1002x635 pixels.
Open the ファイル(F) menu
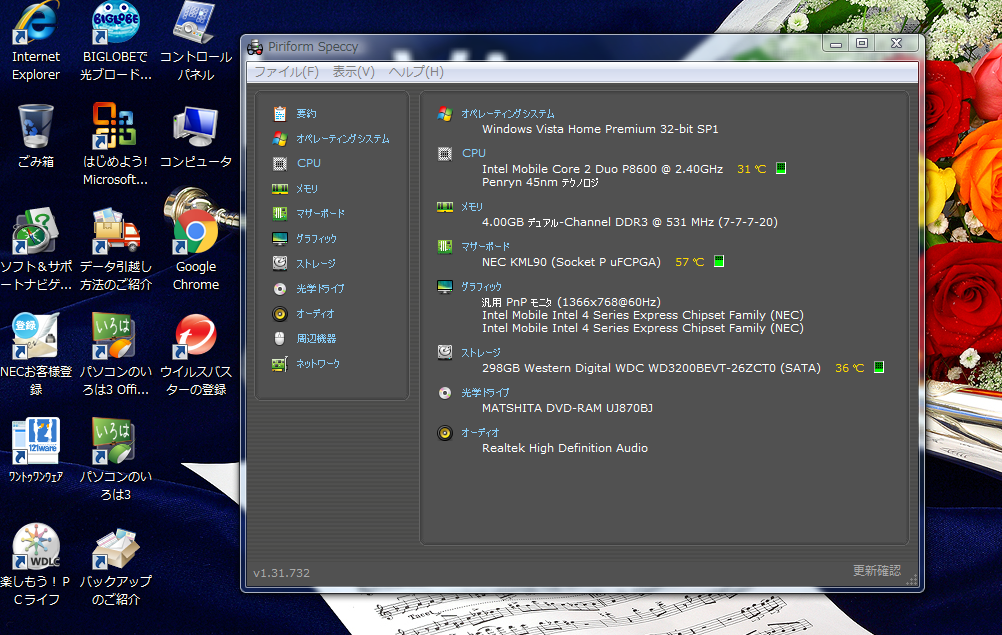point(286,72)
